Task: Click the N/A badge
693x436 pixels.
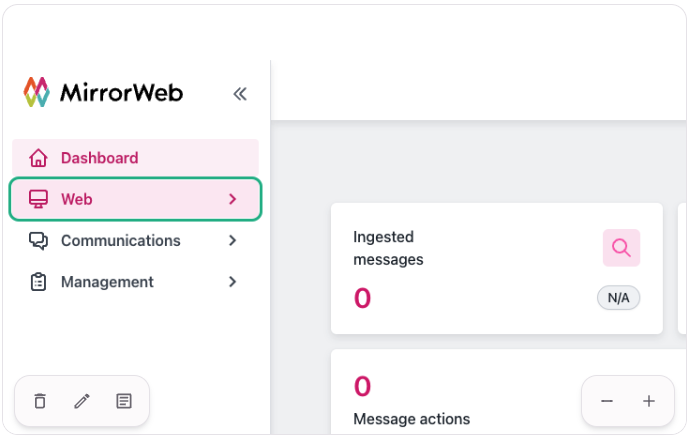Action: (618, 298)
